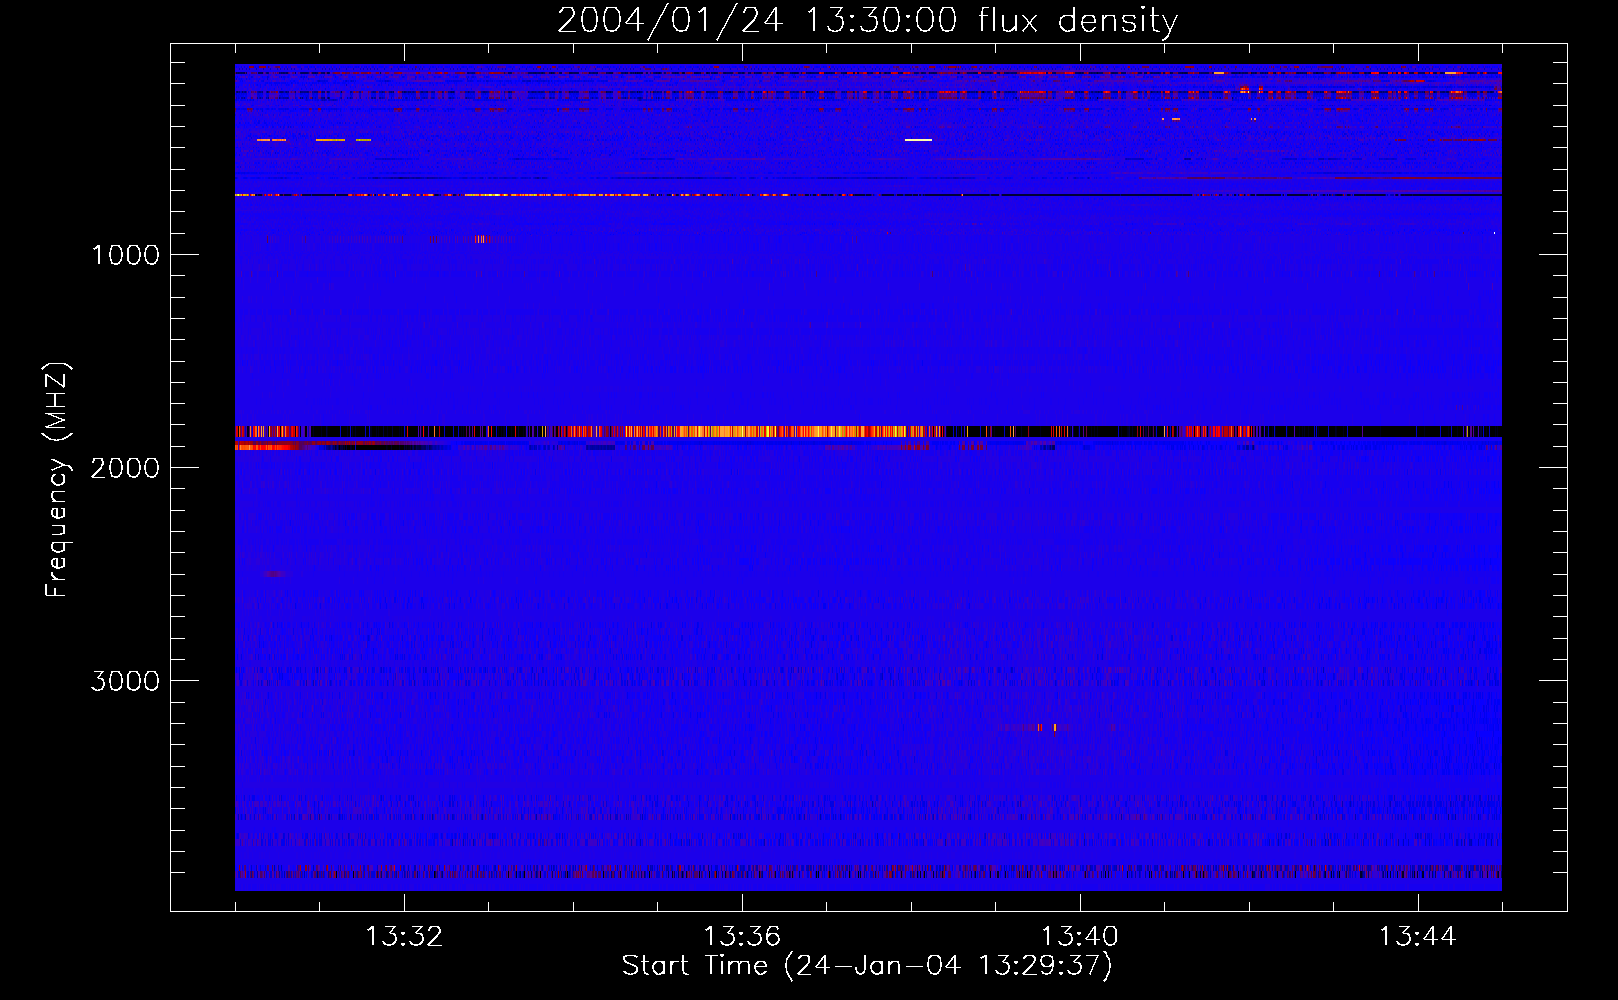Click the 'Start Time (24-Jan-04 13:29:37)' x-axis label
This screenshot has width=1618, height=1000.
tap(867, 966)
